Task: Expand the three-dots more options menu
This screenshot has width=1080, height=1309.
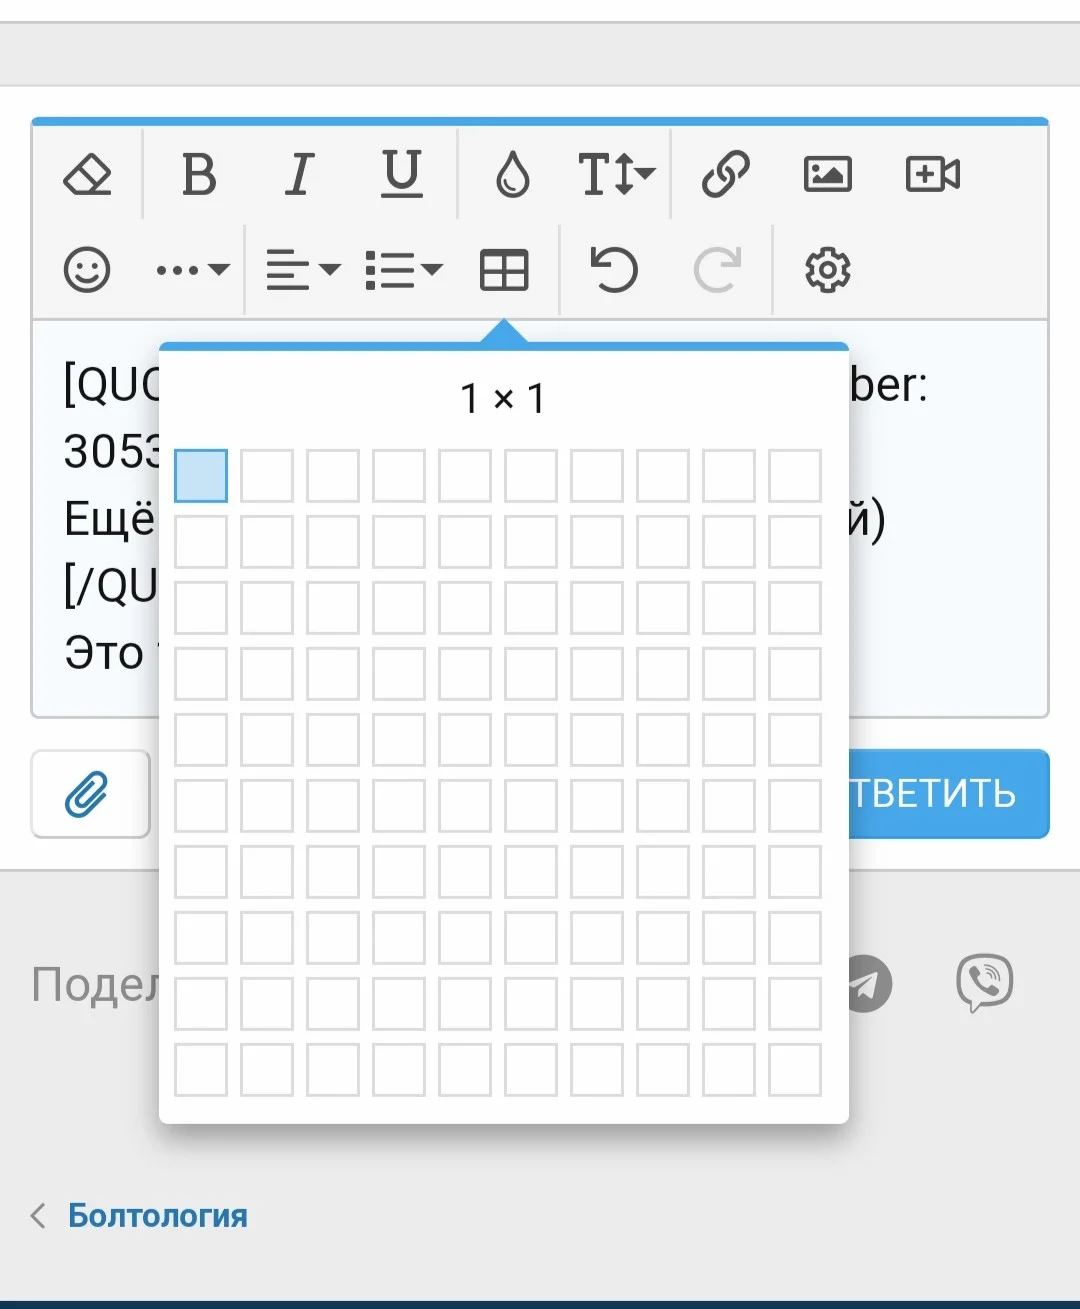Action: pyautogui.click(x=192, y=270)
